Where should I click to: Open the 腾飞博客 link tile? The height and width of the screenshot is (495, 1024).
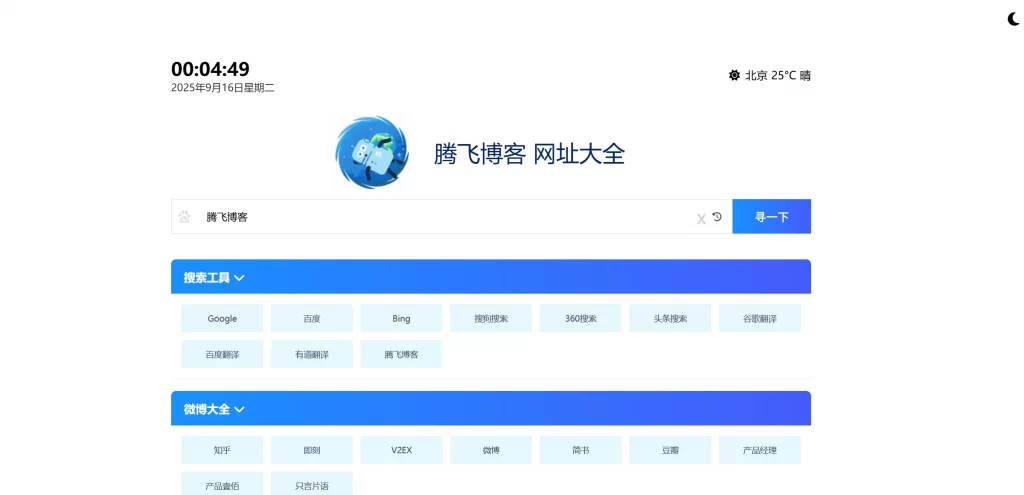[402, 355]
